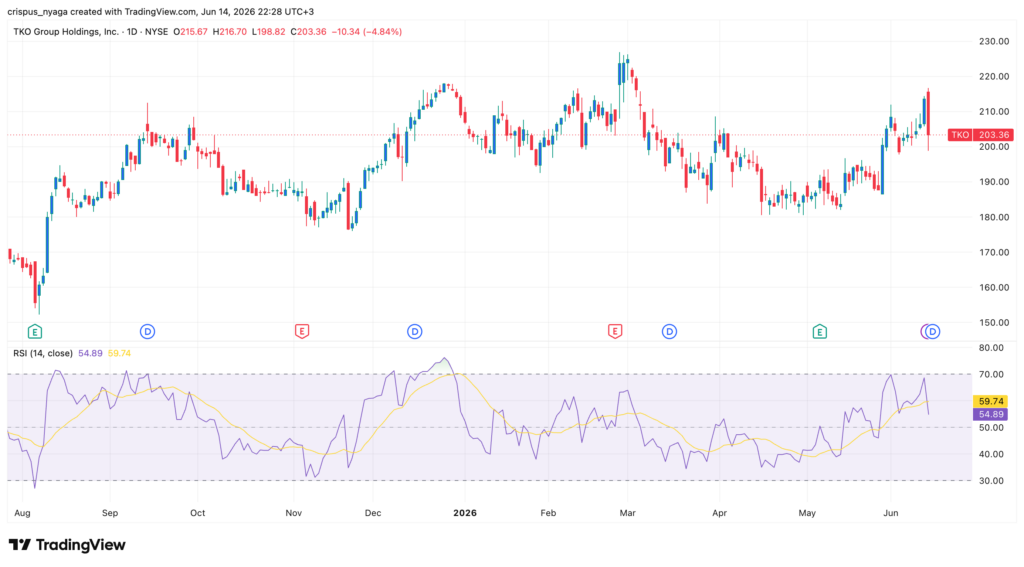
Task: Click the Jun label on time axis
Action: (891, 513)
